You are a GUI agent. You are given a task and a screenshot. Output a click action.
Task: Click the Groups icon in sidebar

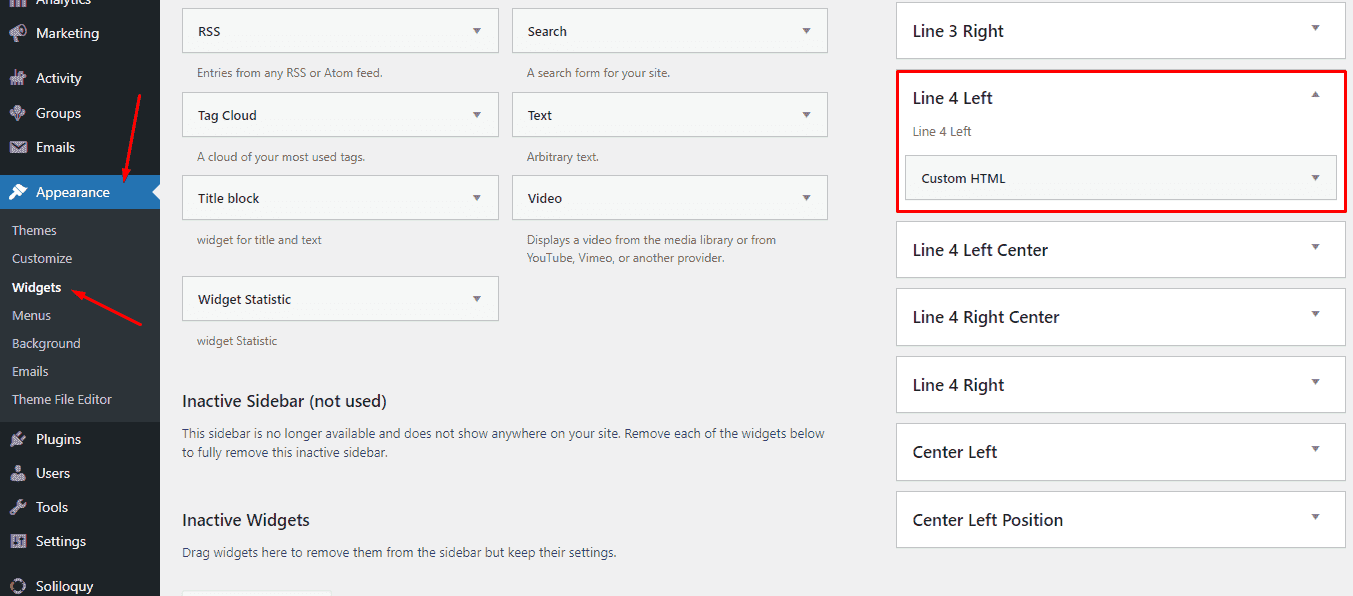pyautogui.click(x=18, y=113)
